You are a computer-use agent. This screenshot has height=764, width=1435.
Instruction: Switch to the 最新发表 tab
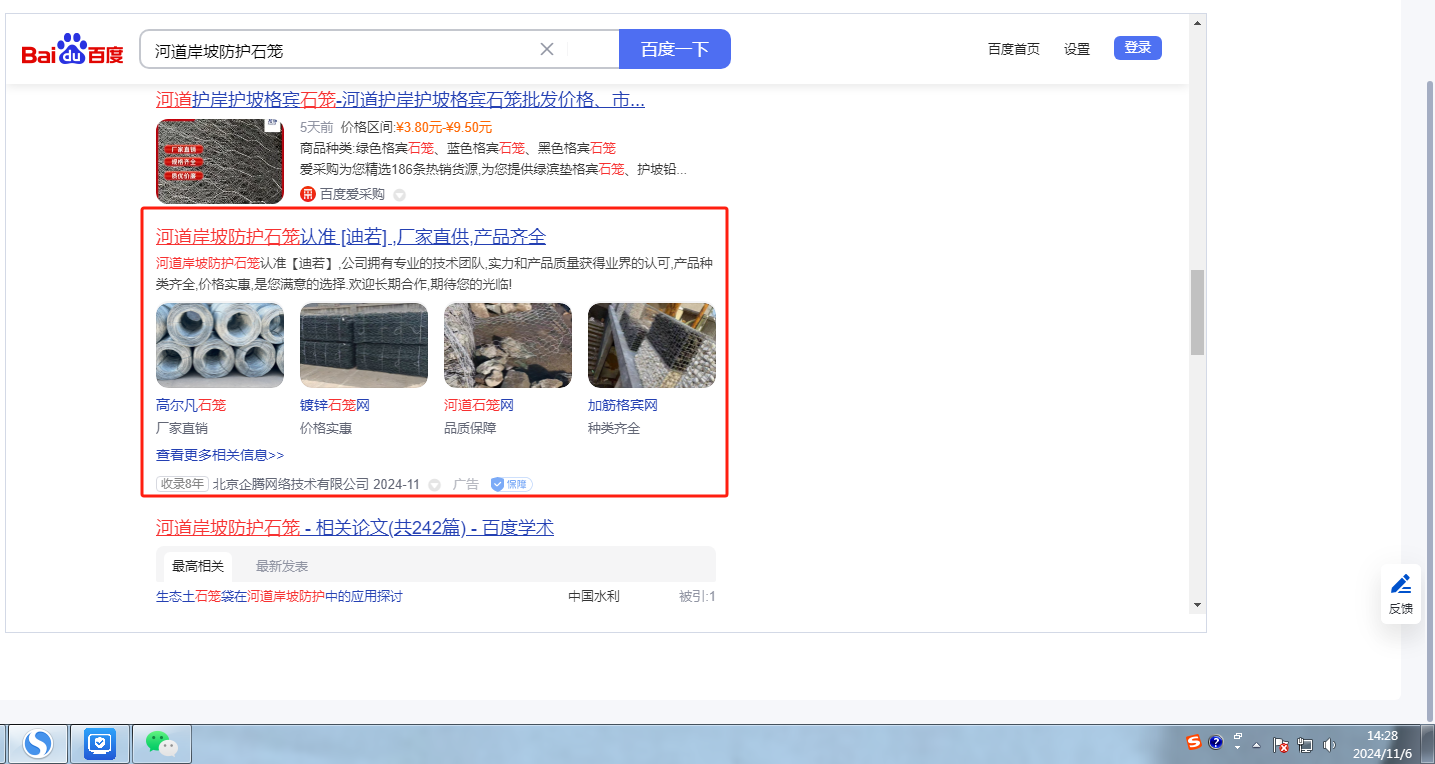click(x=282, y=566)
